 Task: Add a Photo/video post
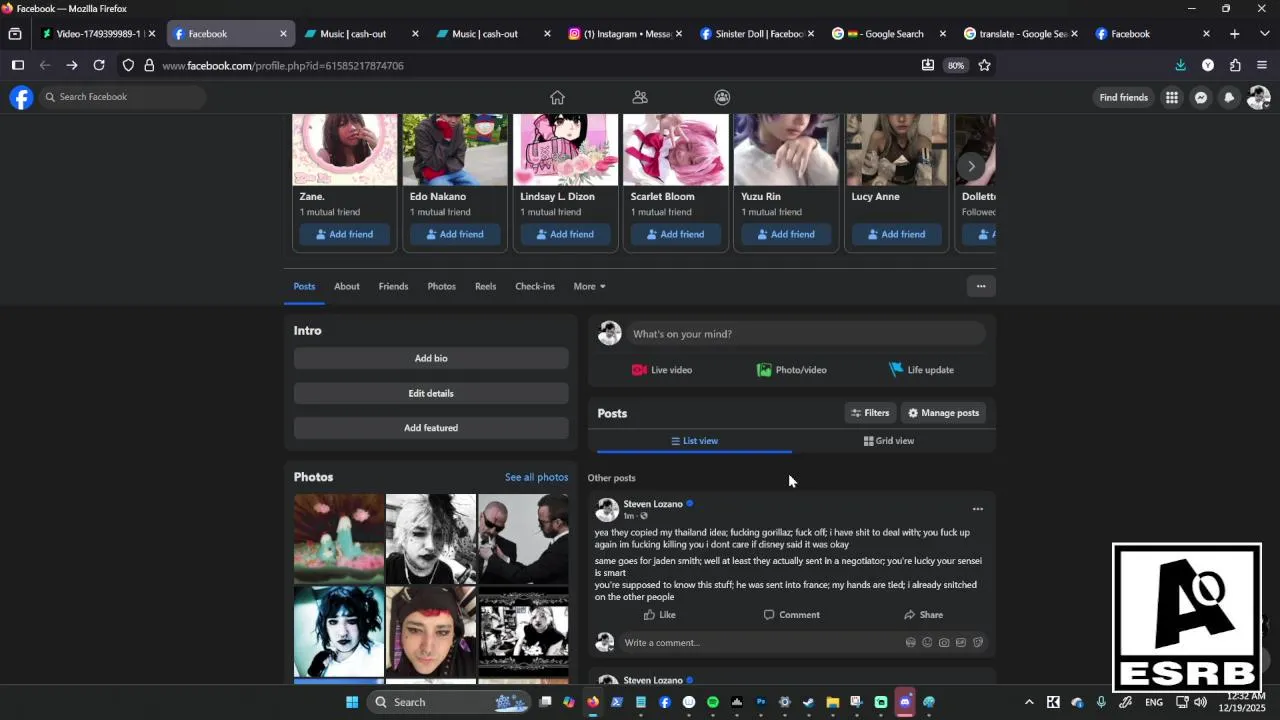pos(792,370)
